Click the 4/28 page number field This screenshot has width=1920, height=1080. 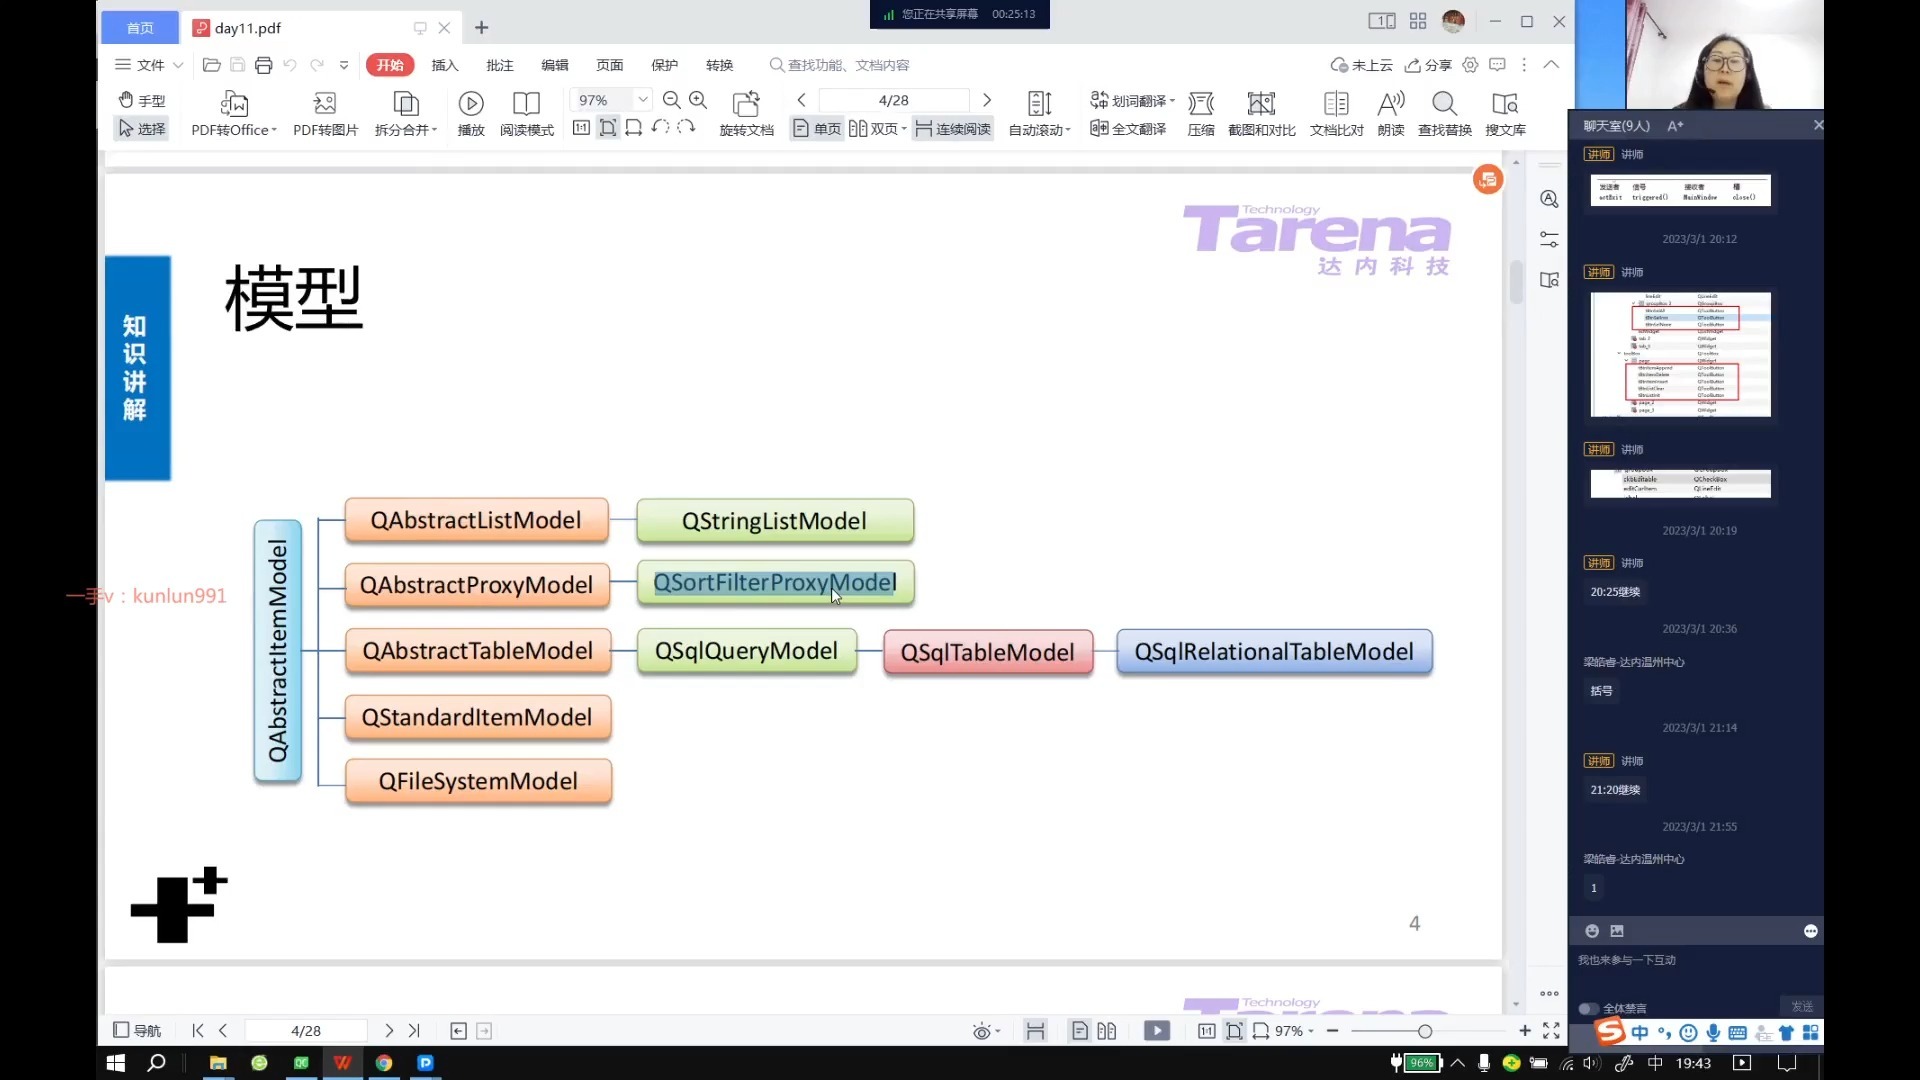pos(893,100)
